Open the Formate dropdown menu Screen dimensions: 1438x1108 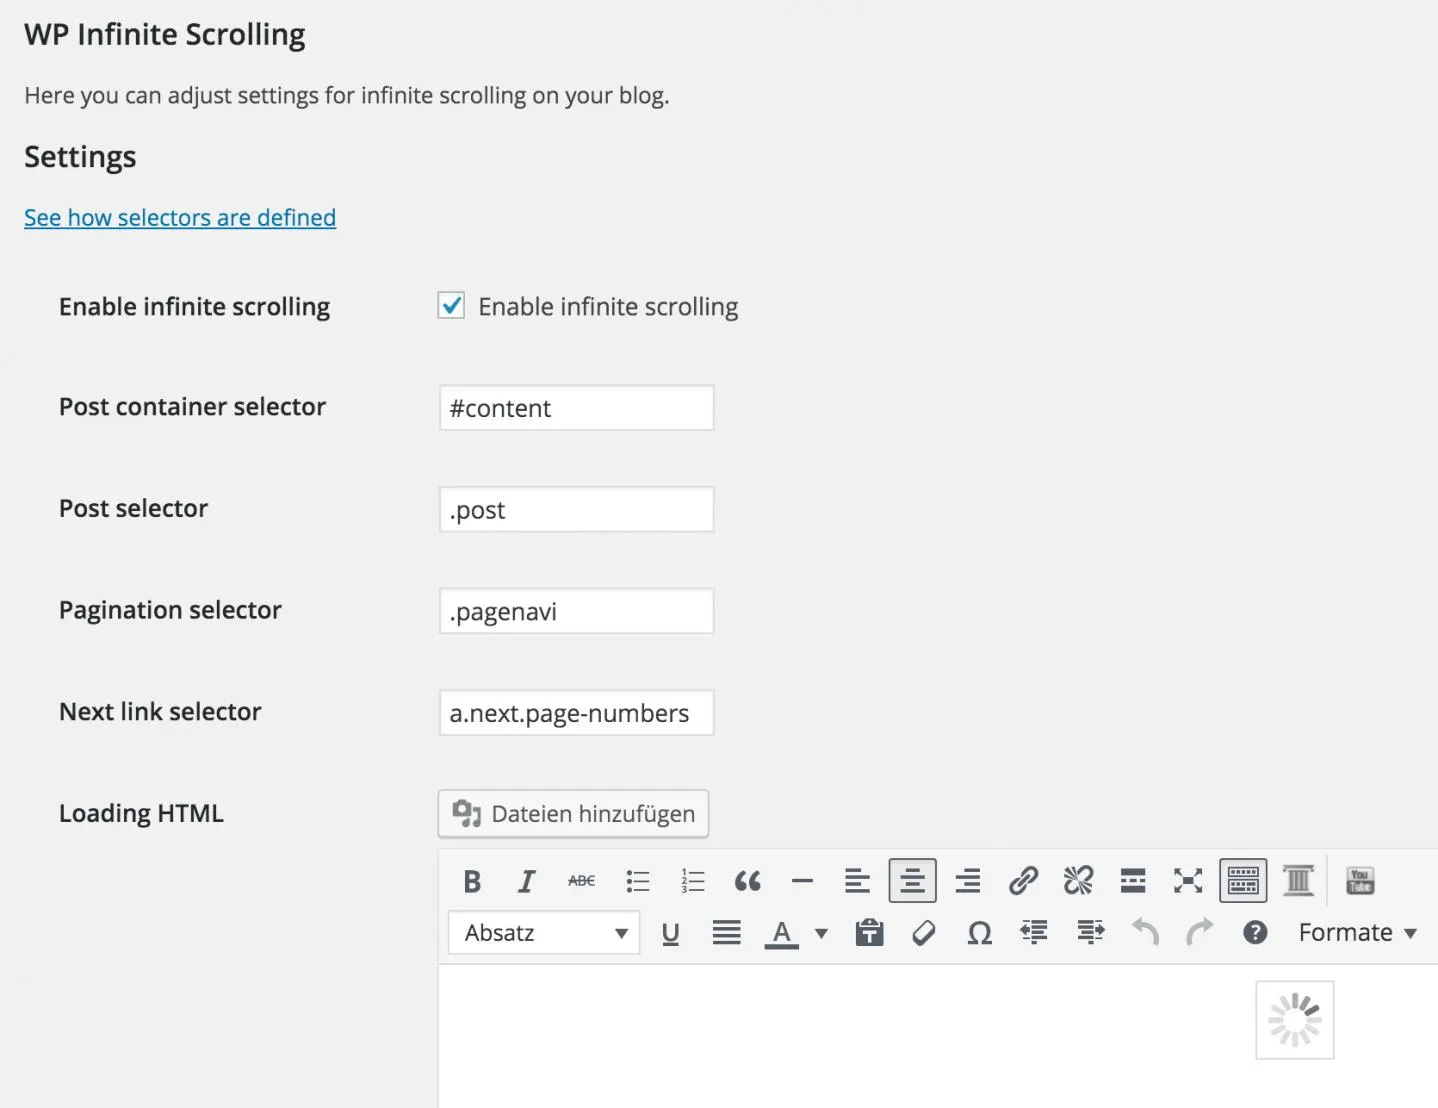click(x=1357, y=933)
